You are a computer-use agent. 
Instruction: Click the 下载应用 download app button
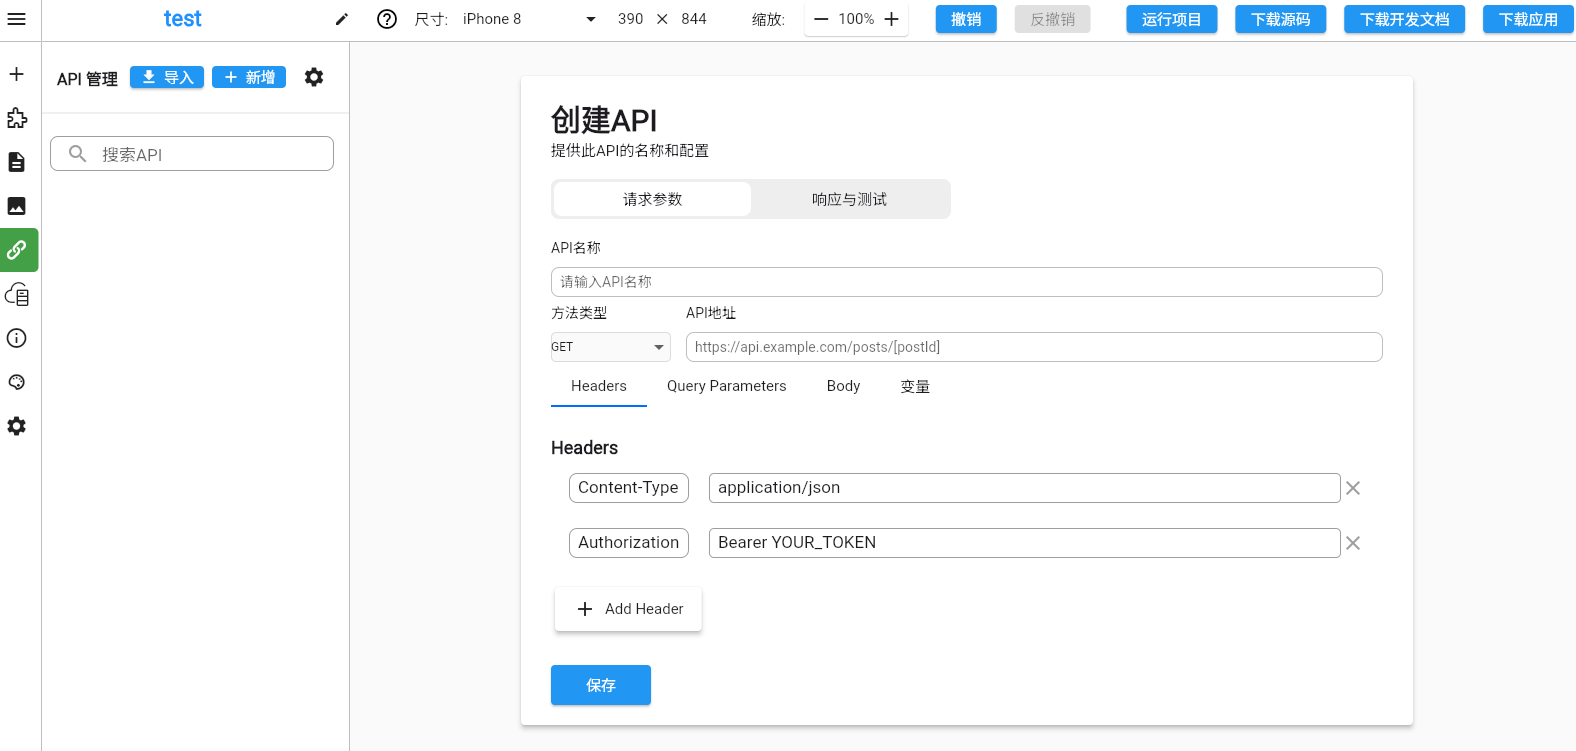tap(1528, 19)
